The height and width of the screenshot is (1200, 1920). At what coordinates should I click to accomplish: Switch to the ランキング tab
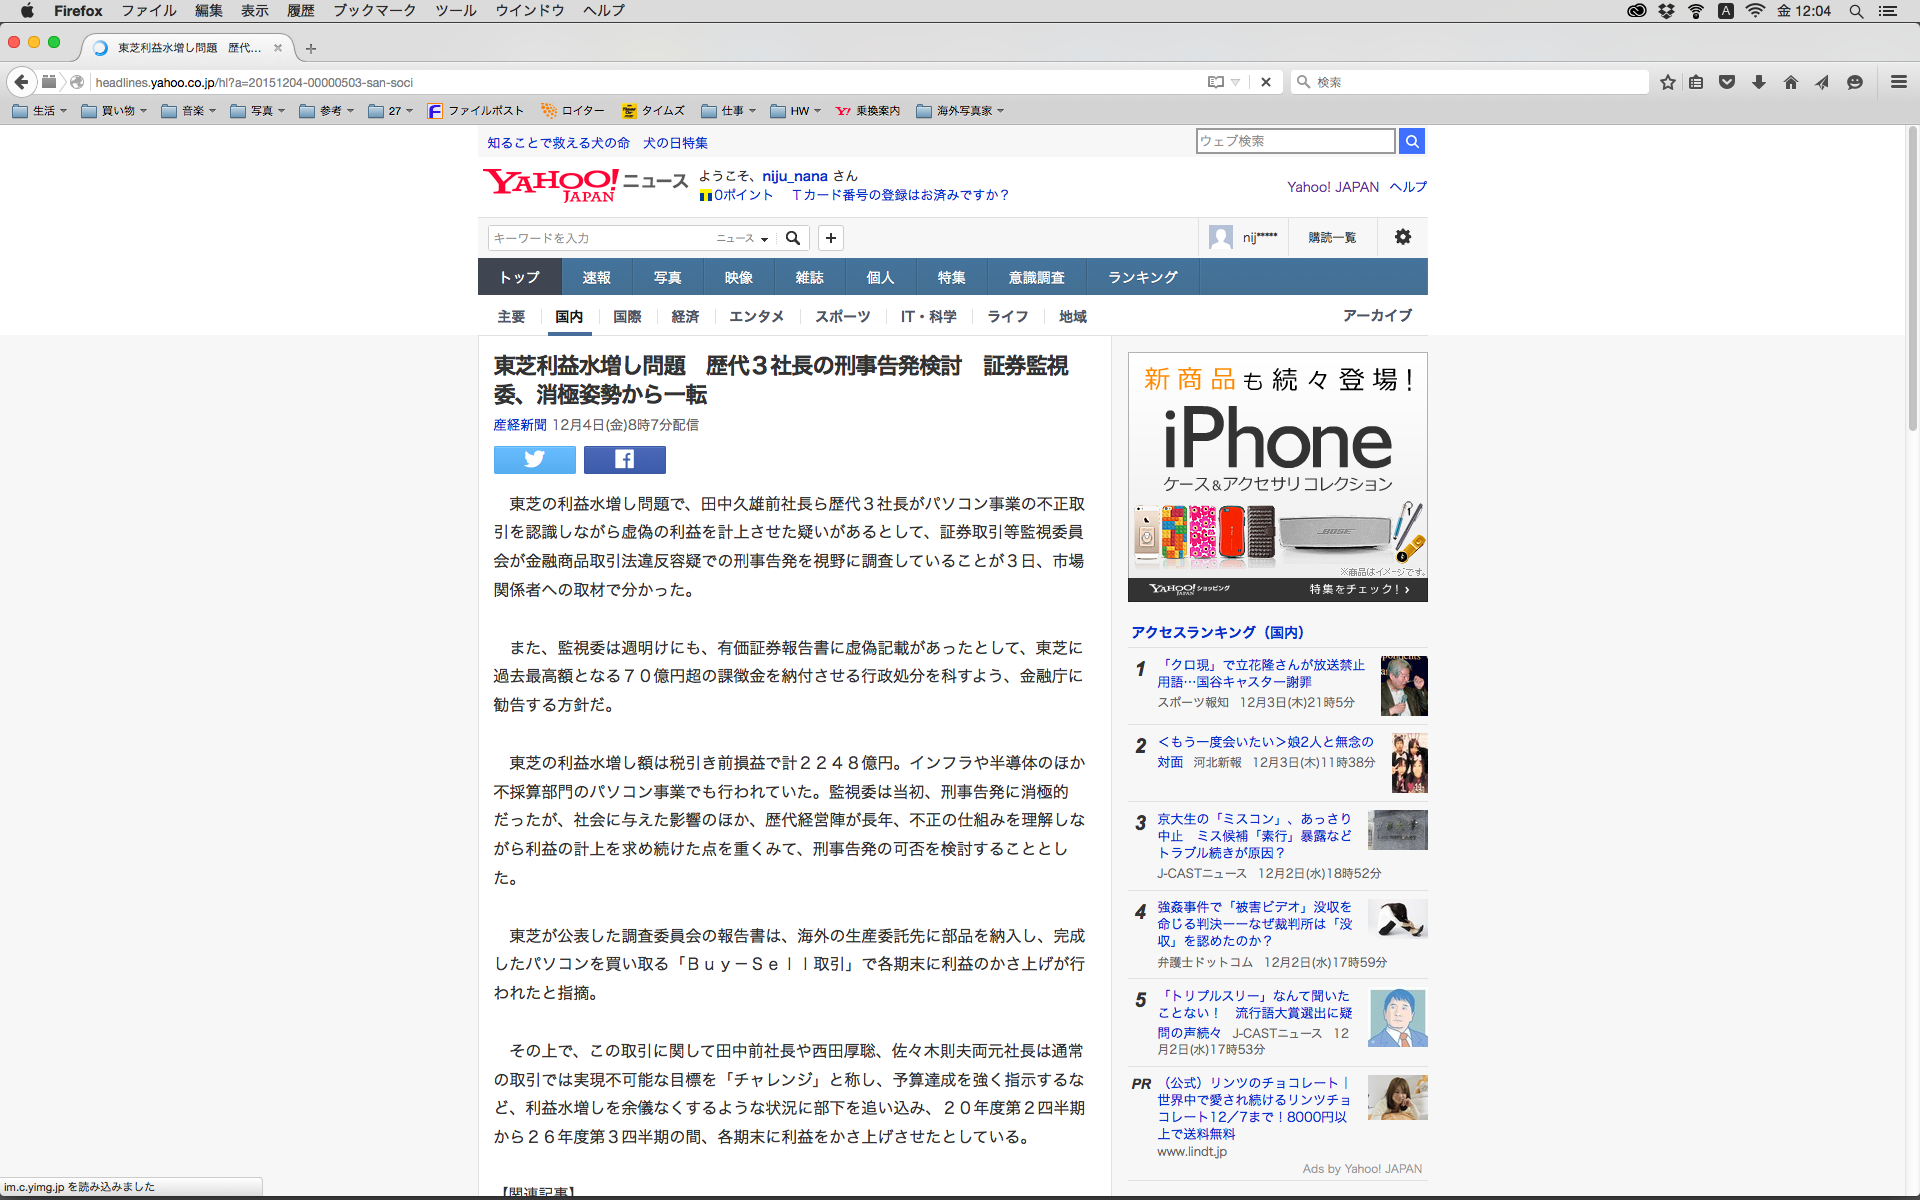click(1142, 277)
